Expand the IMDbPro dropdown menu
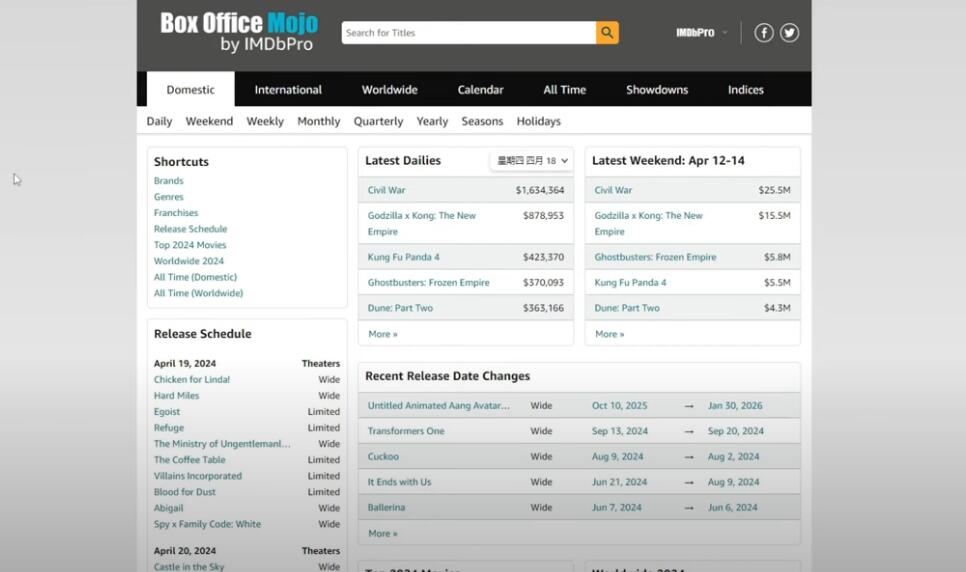The width and height of the screenshot is (966, 572). point(701,33)
